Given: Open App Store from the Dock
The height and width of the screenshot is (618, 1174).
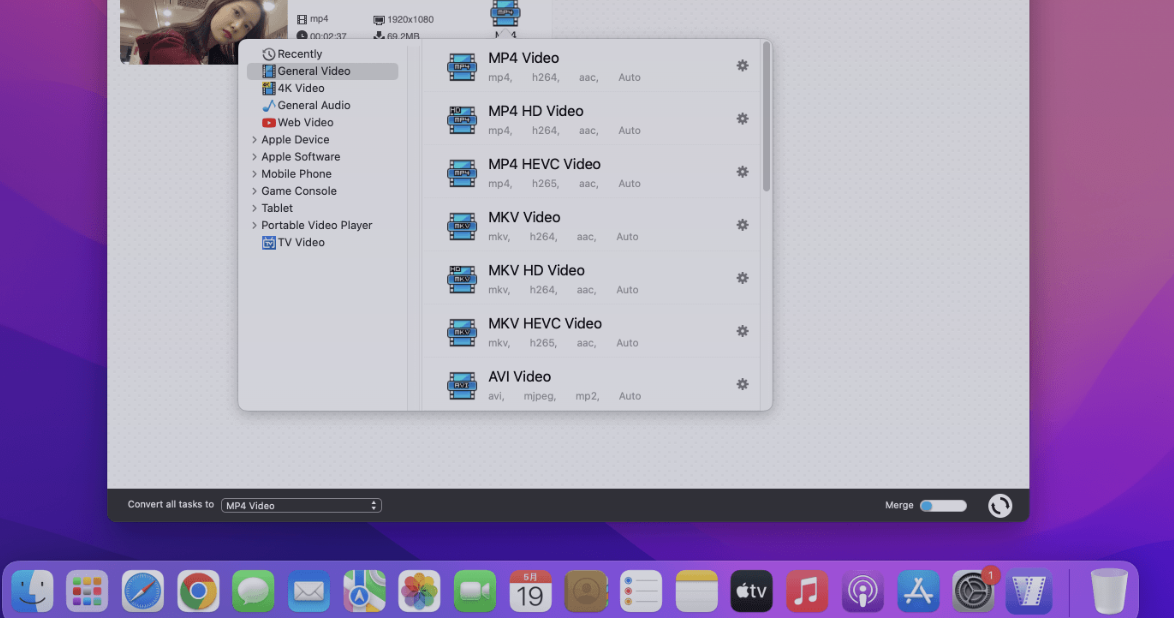Looking at the screenshot, I should 918,591.
